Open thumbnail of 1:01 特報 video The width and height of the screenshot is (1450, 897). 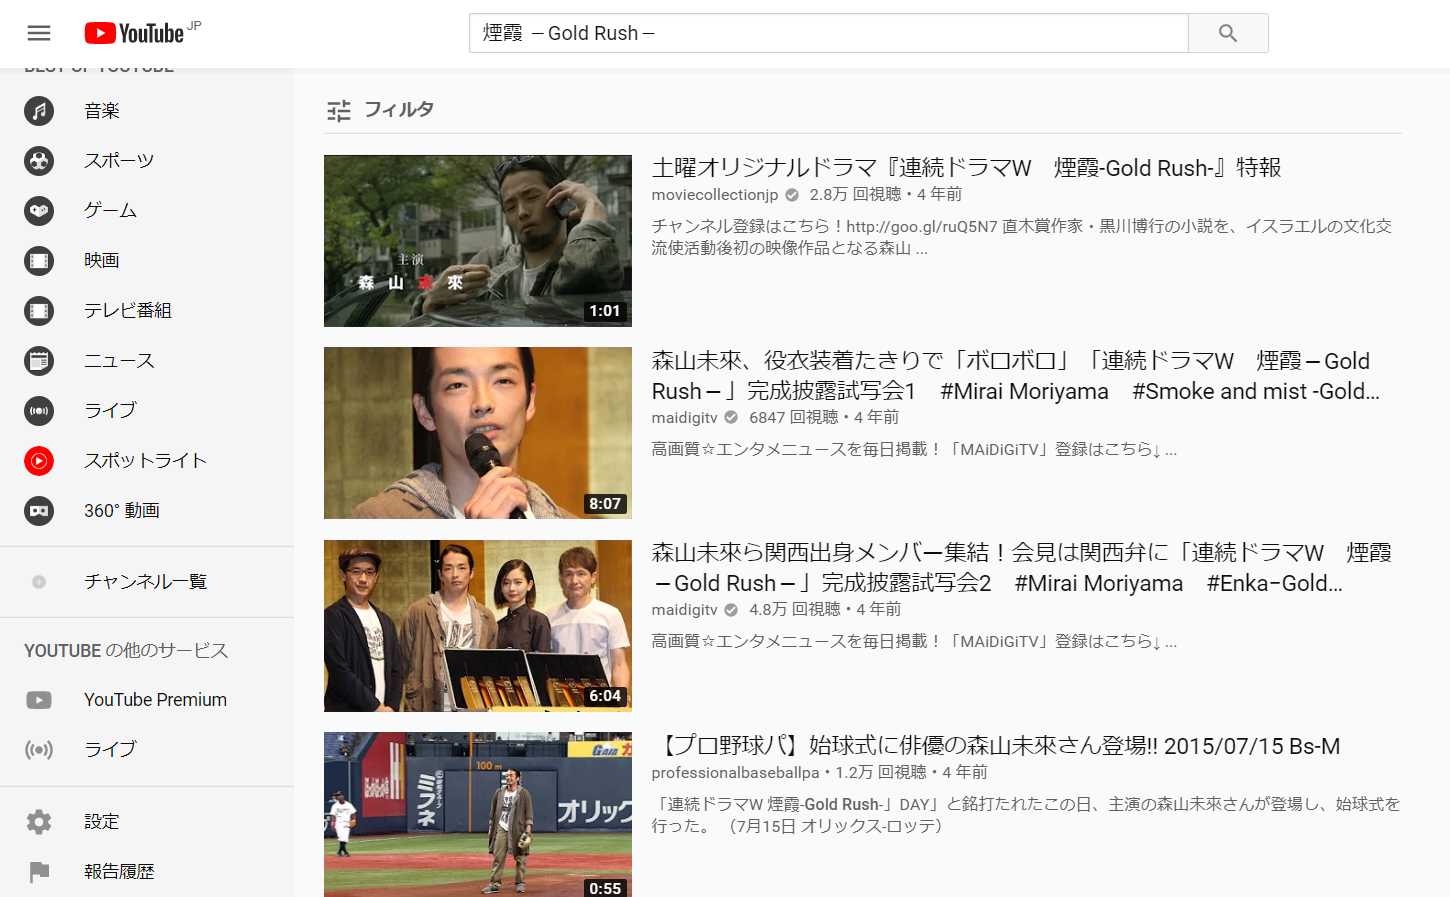click(478, 241)
